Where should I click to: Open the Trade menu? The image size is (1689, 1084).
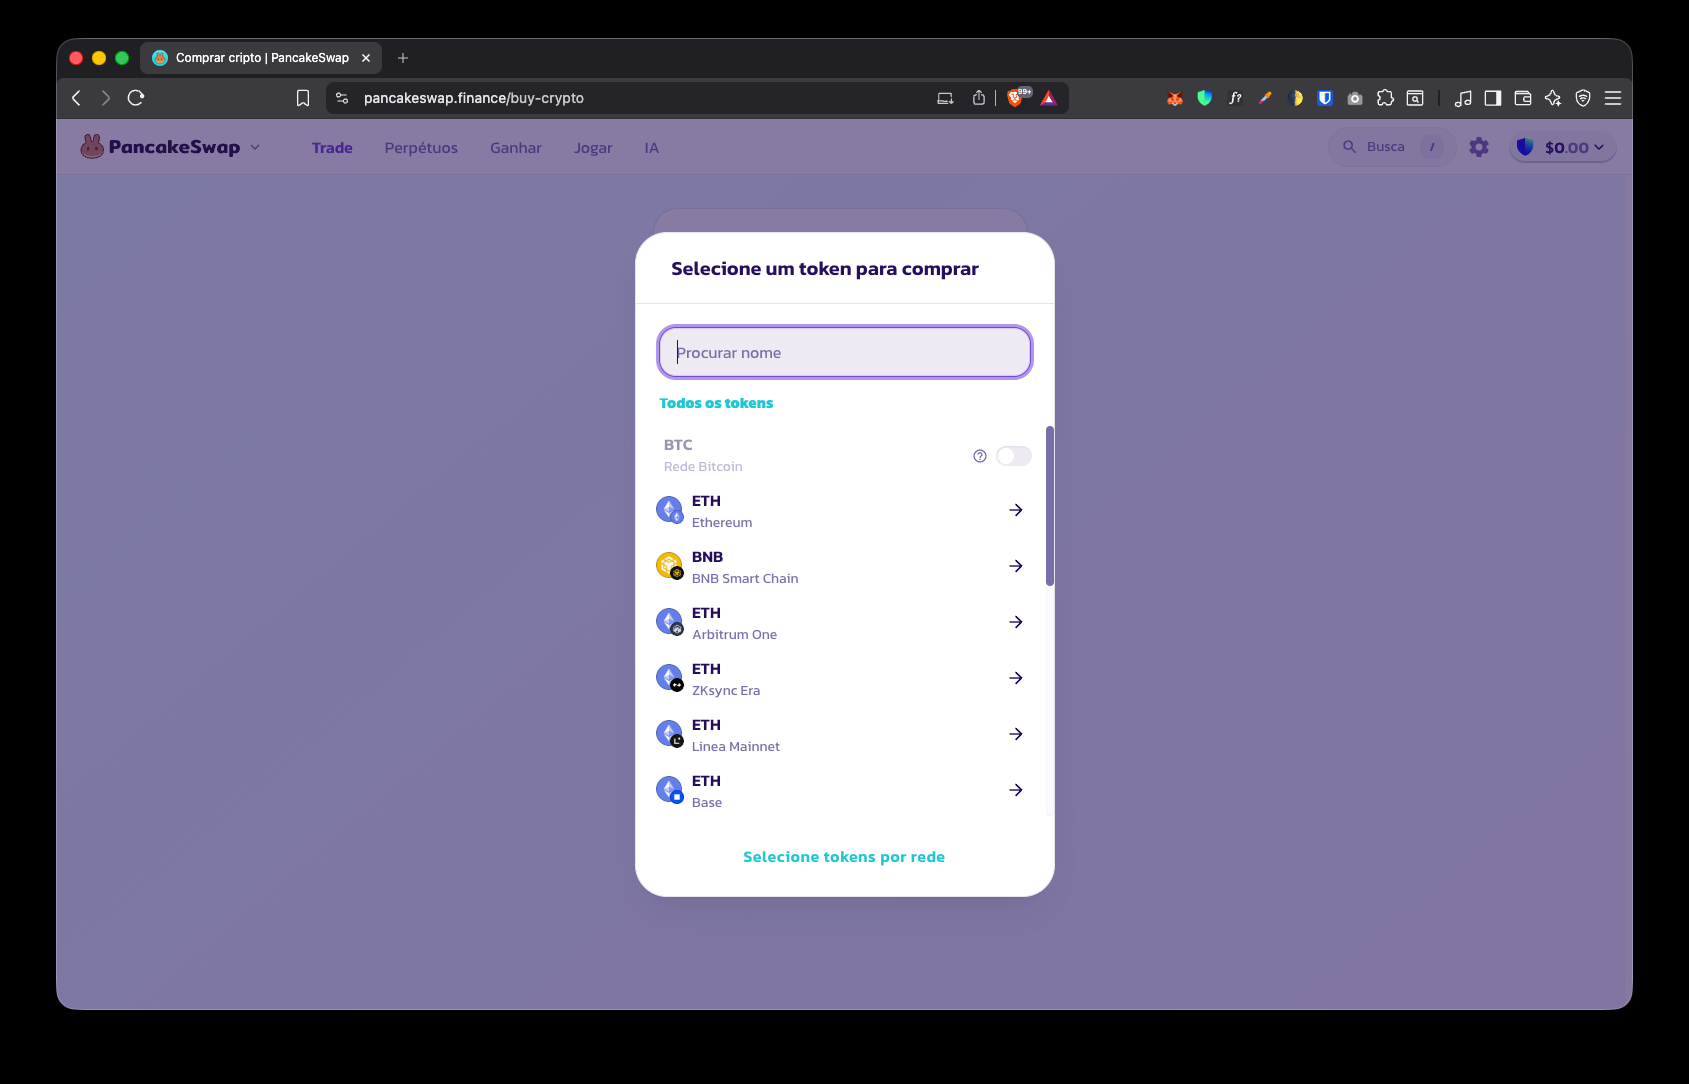click(332, 148)
